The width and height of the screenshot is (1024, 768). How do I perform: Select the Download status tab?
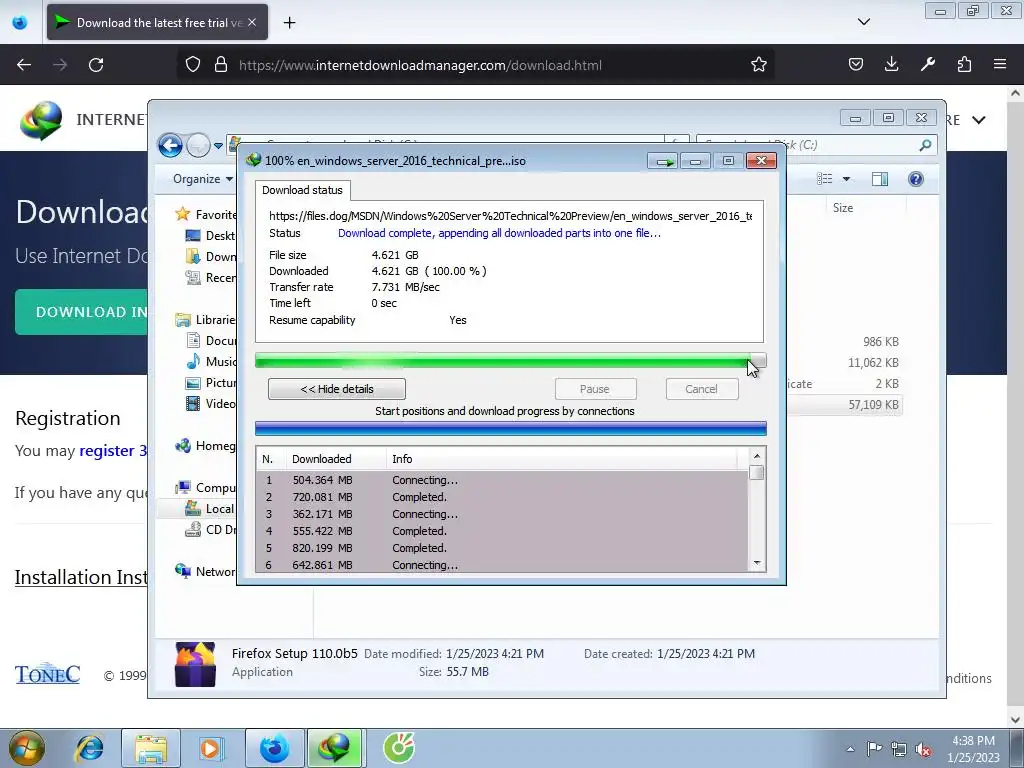(x=302, y=190)
